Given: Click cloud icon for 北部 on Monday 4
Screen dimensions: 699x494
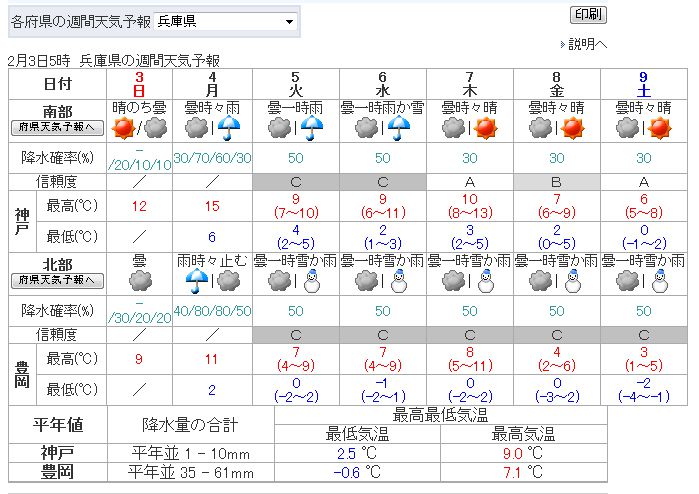Looking at the screenshot, I should pos(229,281).
